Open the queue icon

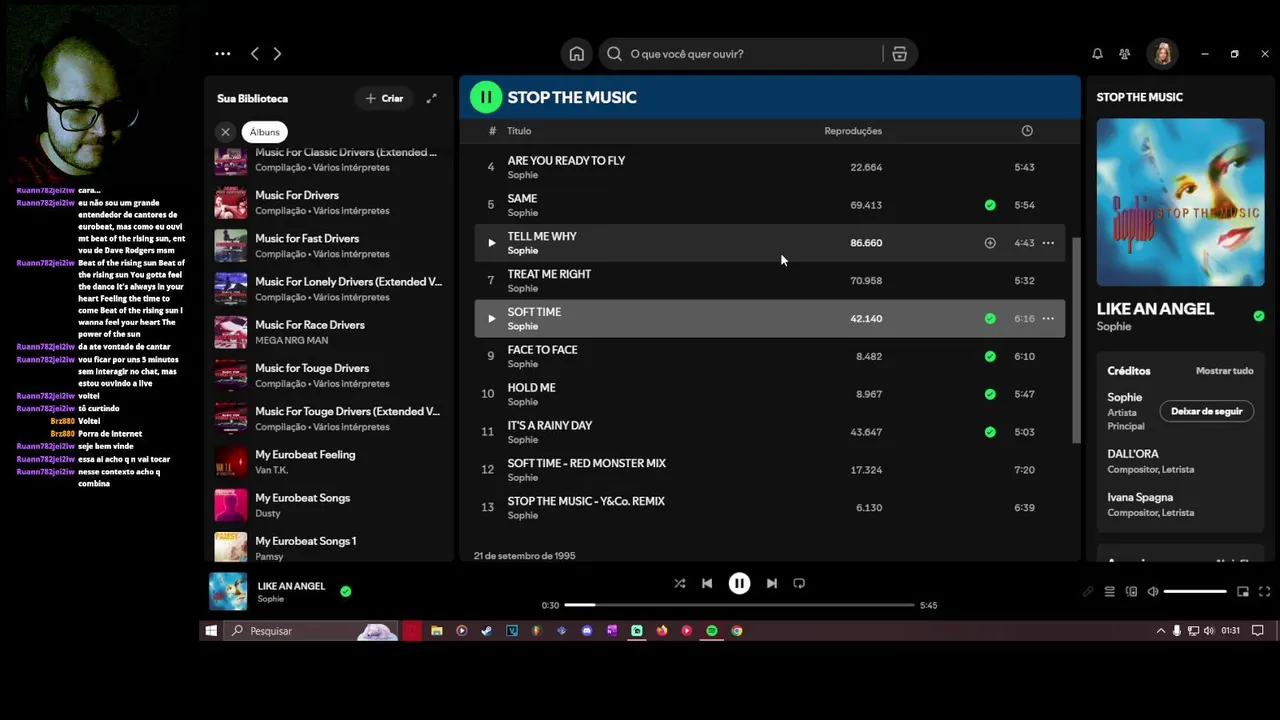click(x=1109, y=592)
